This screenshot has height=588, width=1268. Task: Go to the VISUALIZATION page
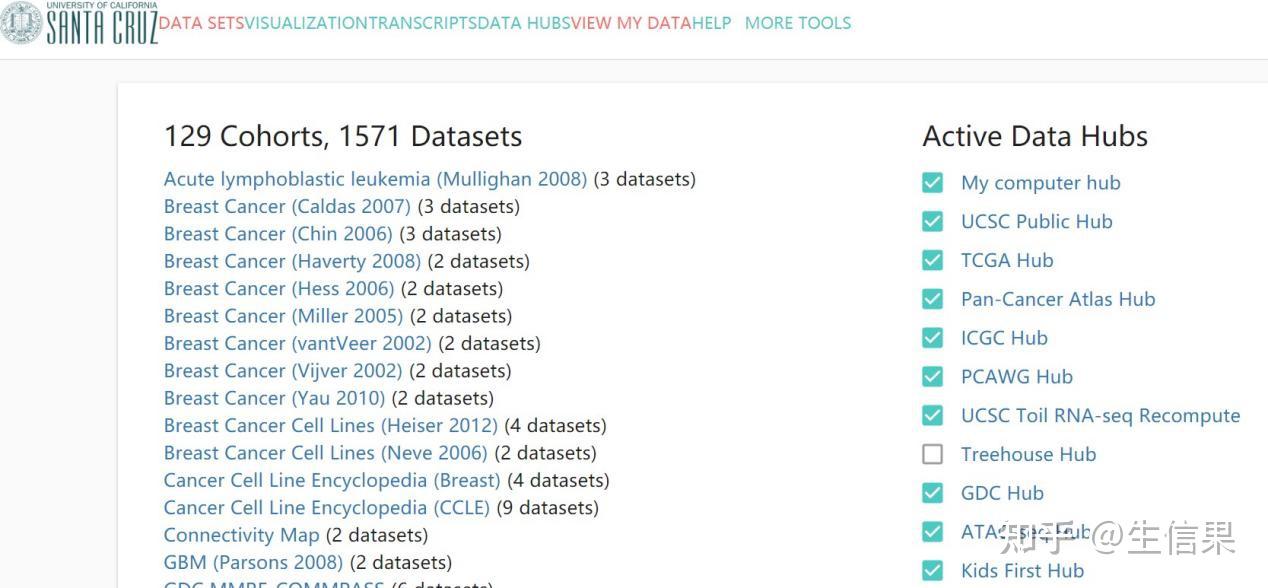306,23
